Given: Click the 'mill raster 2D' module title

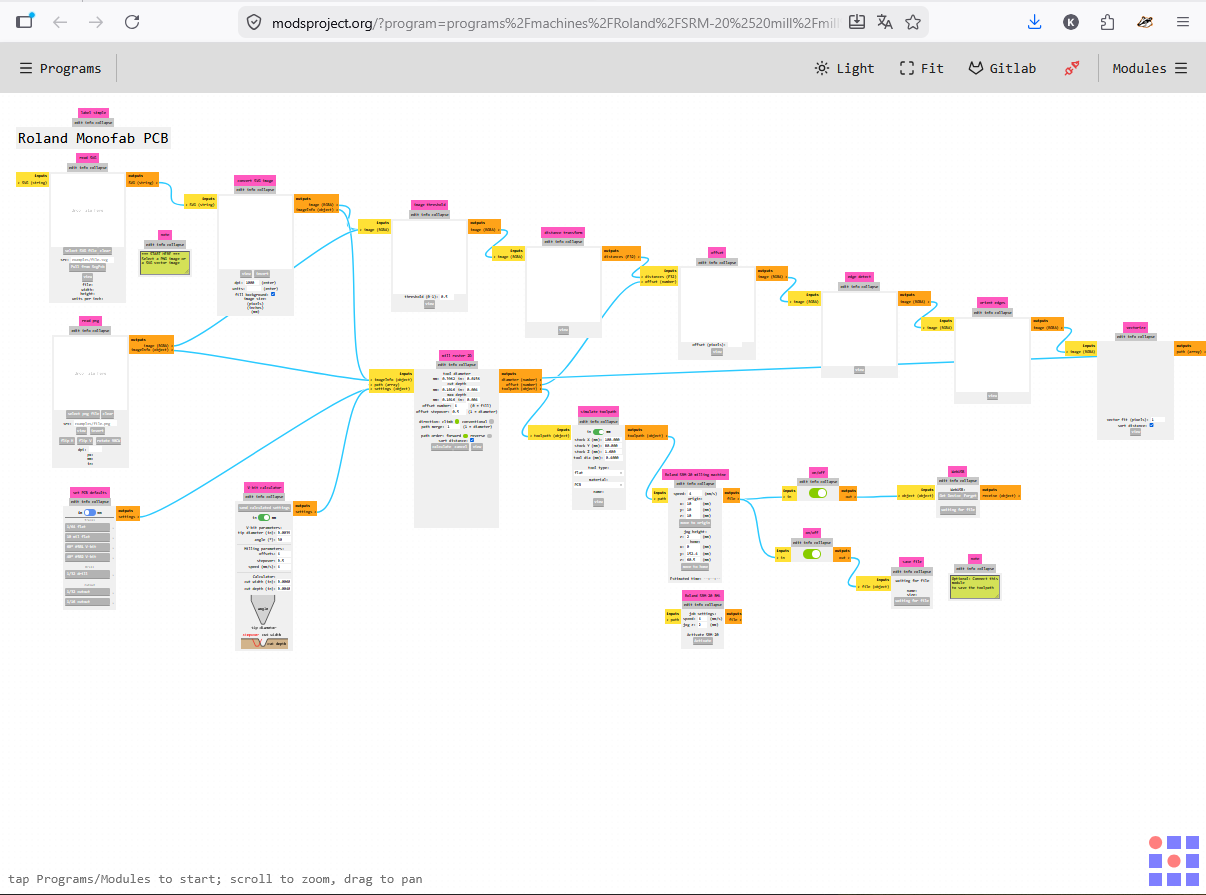Looking at the screenshot, I should pos(456,355).
